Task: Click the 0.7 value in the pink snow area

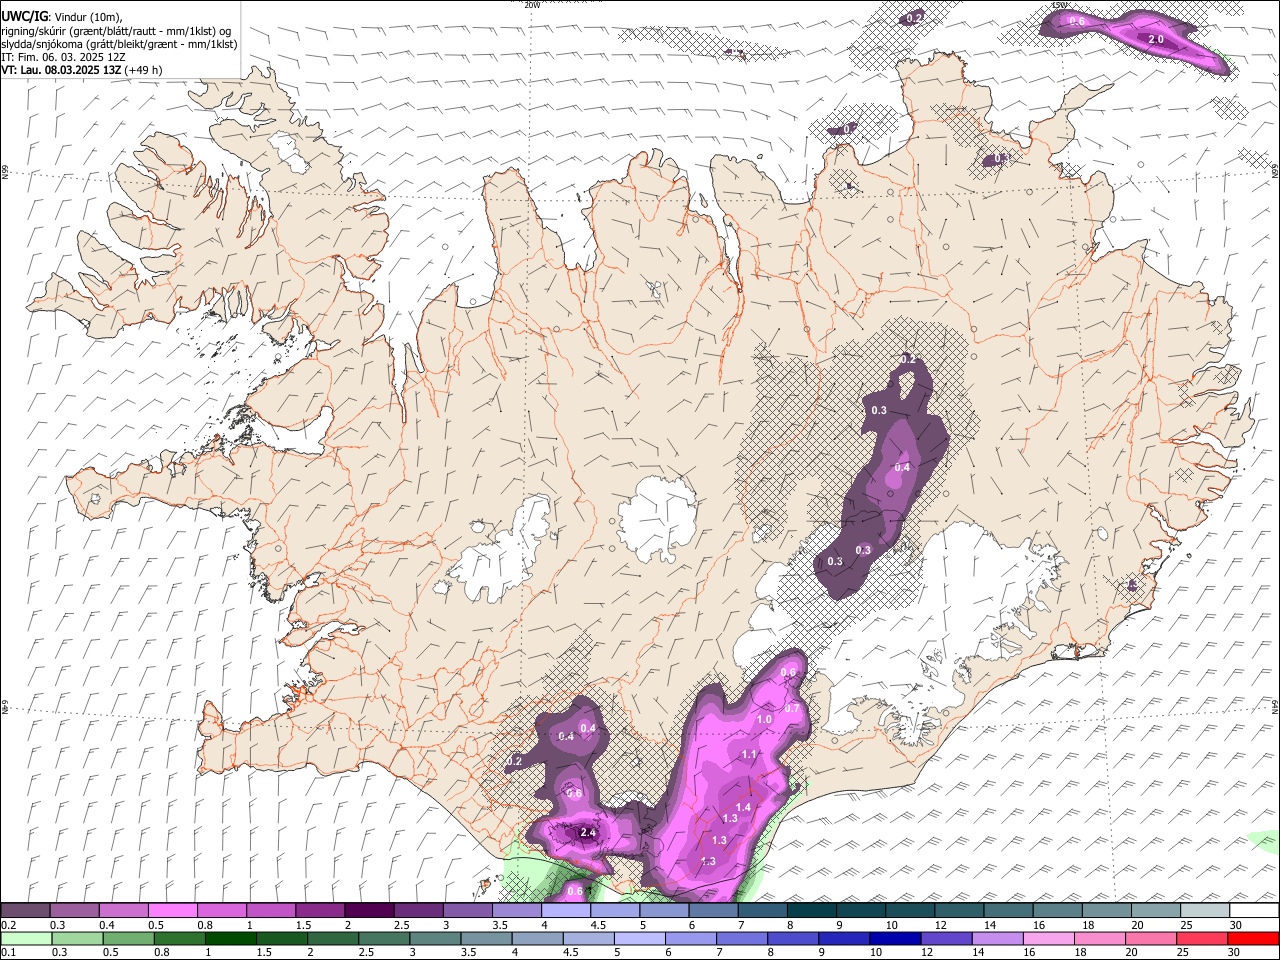Action: click(792, 708)
